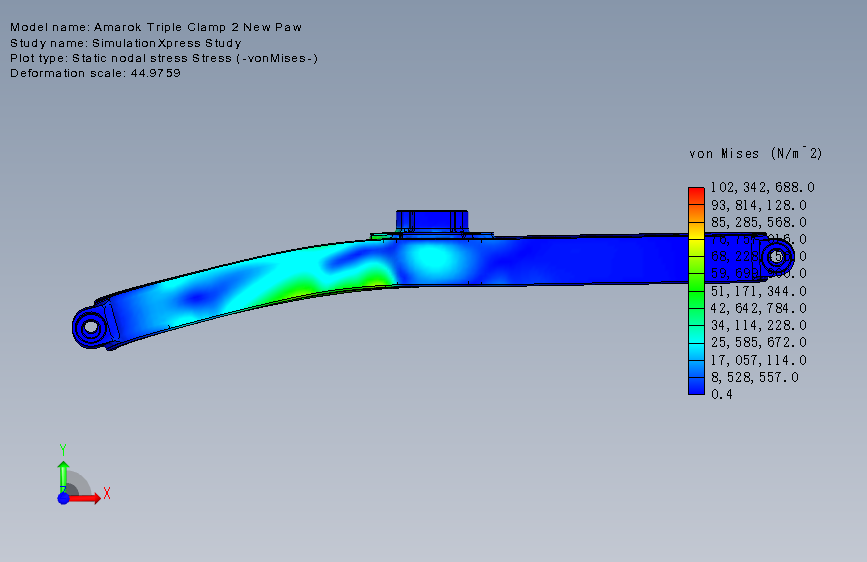Viewport: 867px width, 562px height.
Task: Click legend value 93,814,128.0
Action: point(759,205)
